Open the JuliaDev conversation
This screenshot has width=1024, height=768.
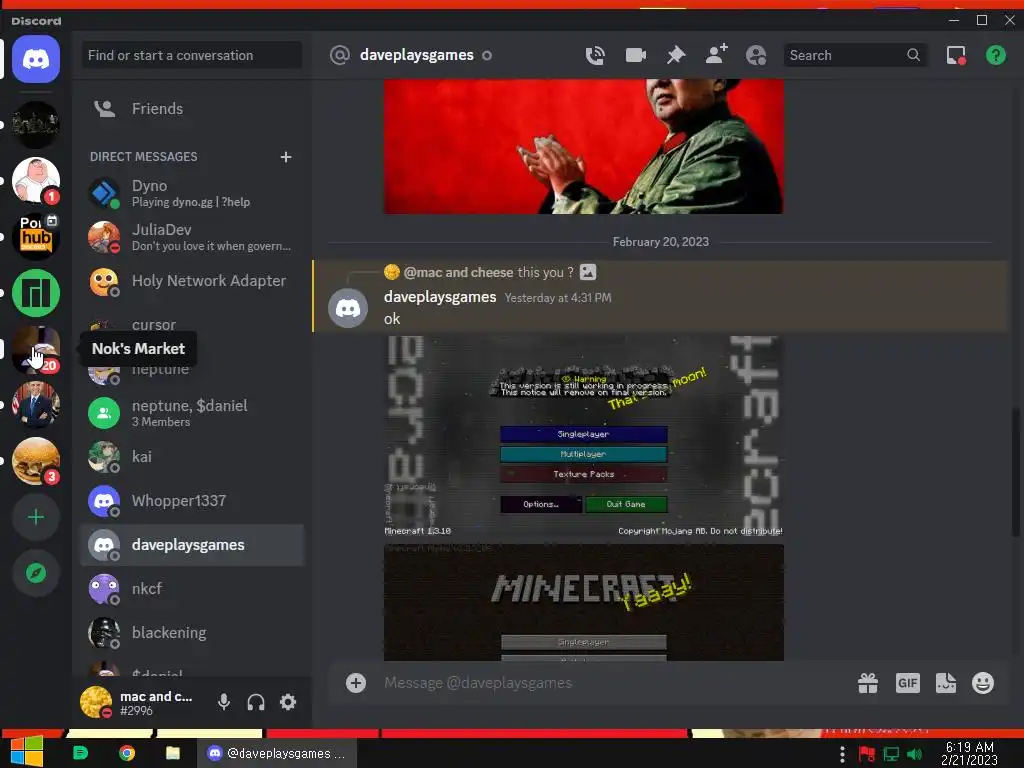point(192,236)
